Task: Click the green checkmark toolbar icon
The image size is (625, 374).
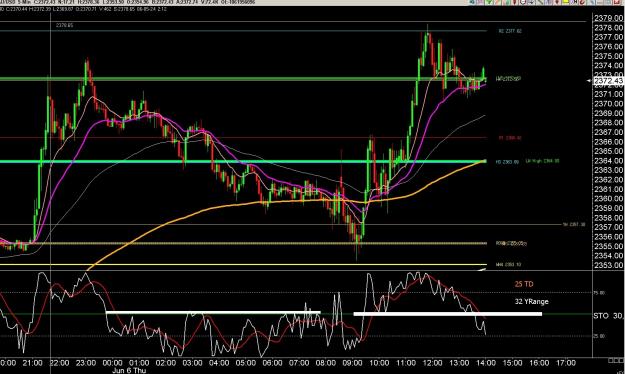Action: click(x=489, y=2)
